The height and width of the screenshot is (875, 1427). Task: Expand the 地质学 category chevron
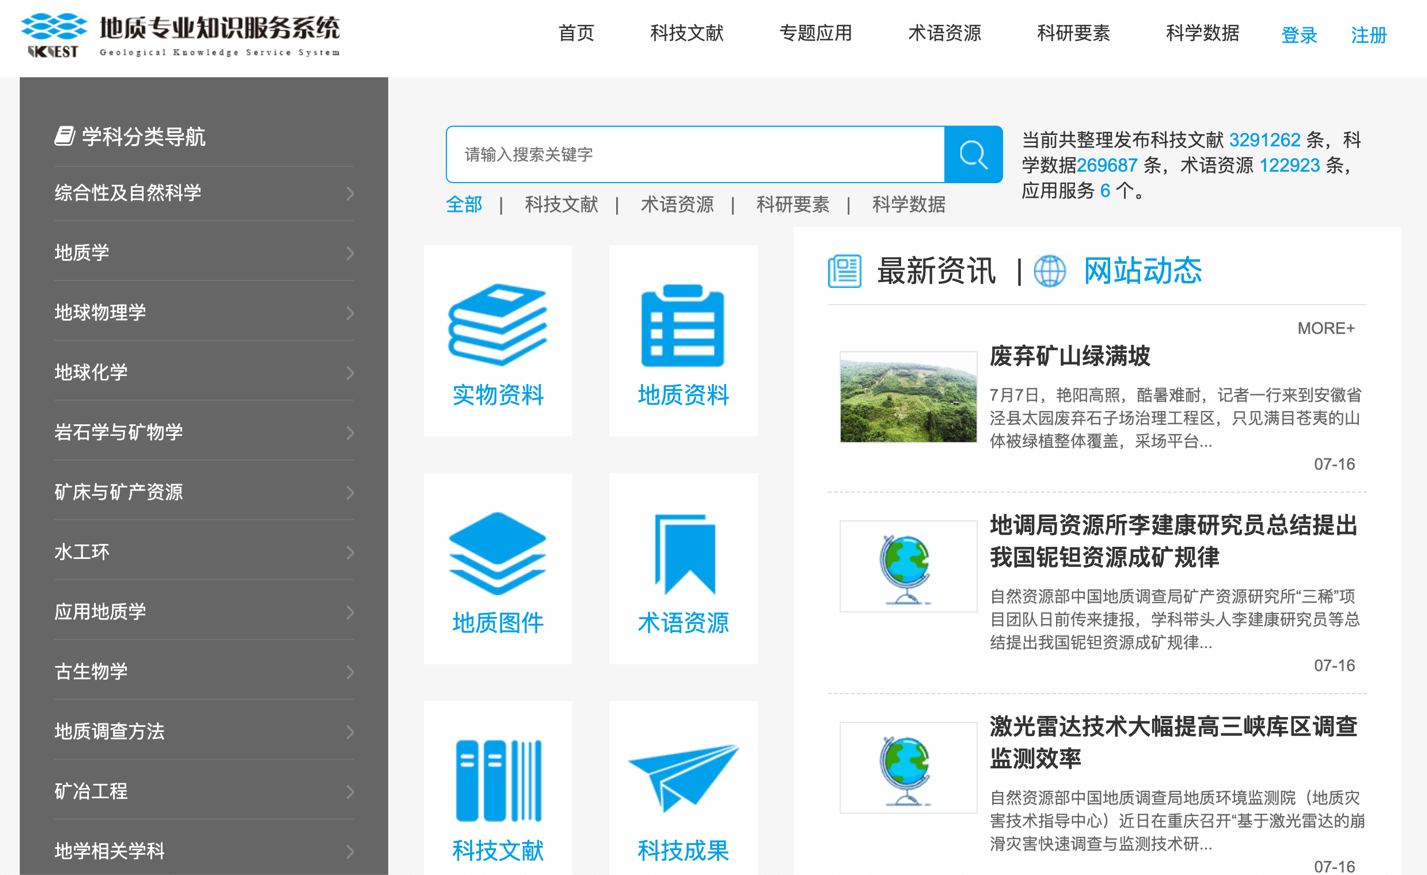point(350,253)
